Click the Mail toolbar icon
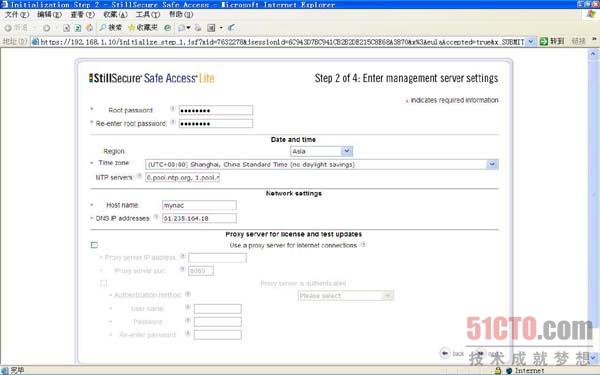The height and width of the screenshot is (375, 600). coord(183,28)
